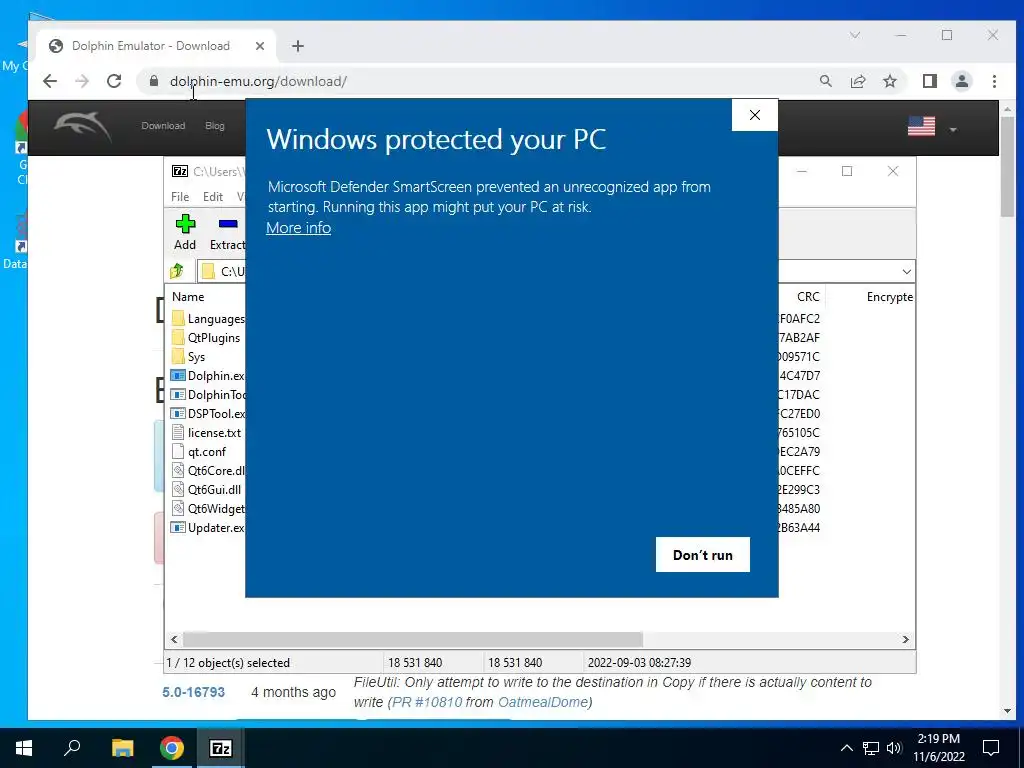Viewport: 1024px width, 768px height.
Task: Click the 7-Zip horizontal scrollbar thumb
Action: pyautogui.click(x=413, y=639)
